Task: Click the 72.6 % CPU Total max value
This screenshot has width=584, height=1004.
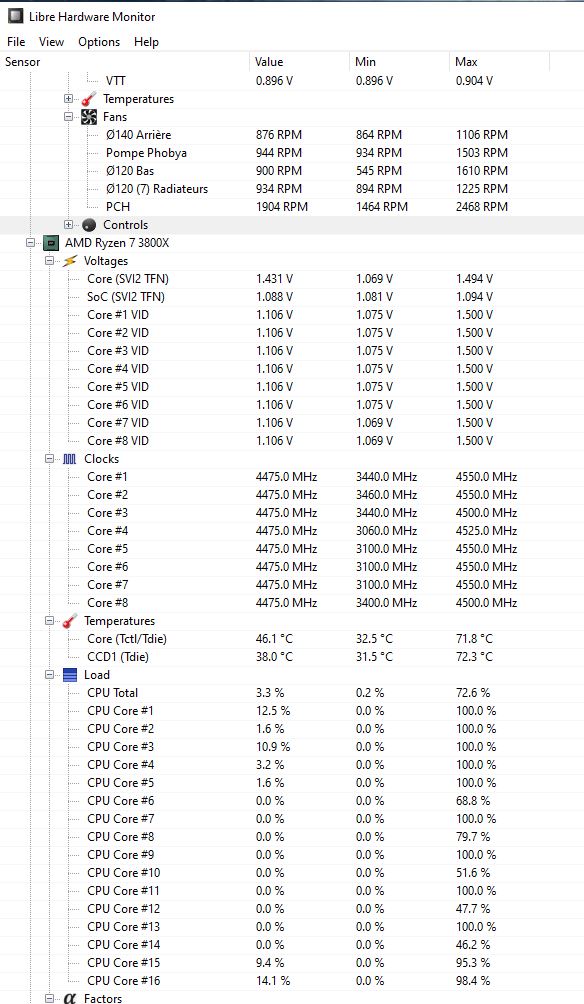Action: tap(473, 692)
